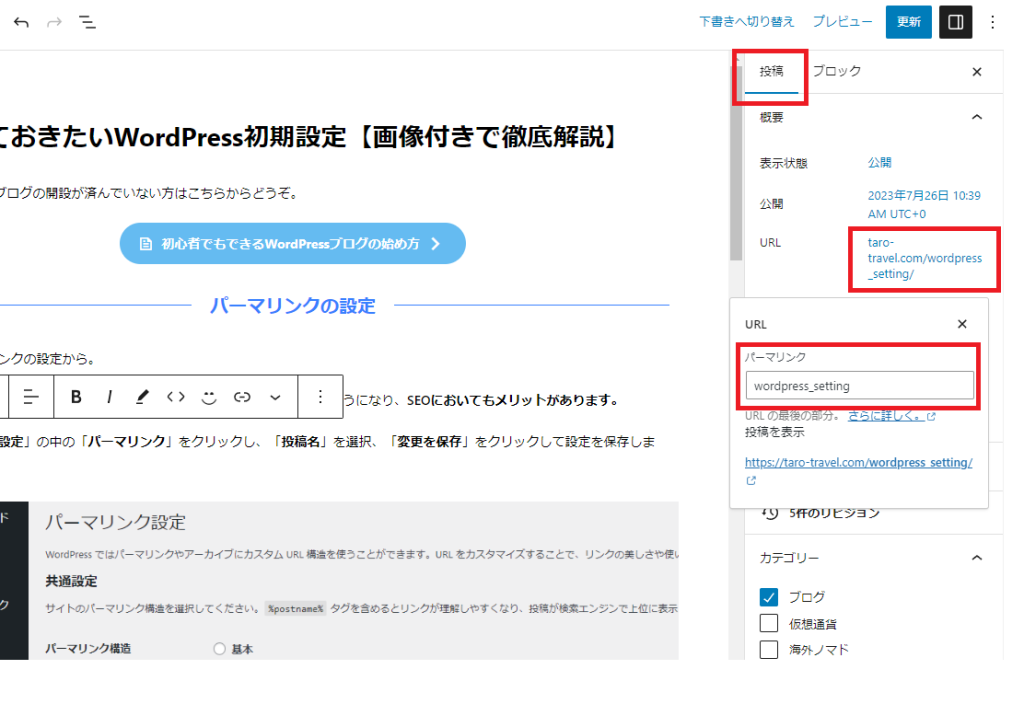Click the document icon on blue button
This screenshot has width=1024, height=704.
(146, 244)
